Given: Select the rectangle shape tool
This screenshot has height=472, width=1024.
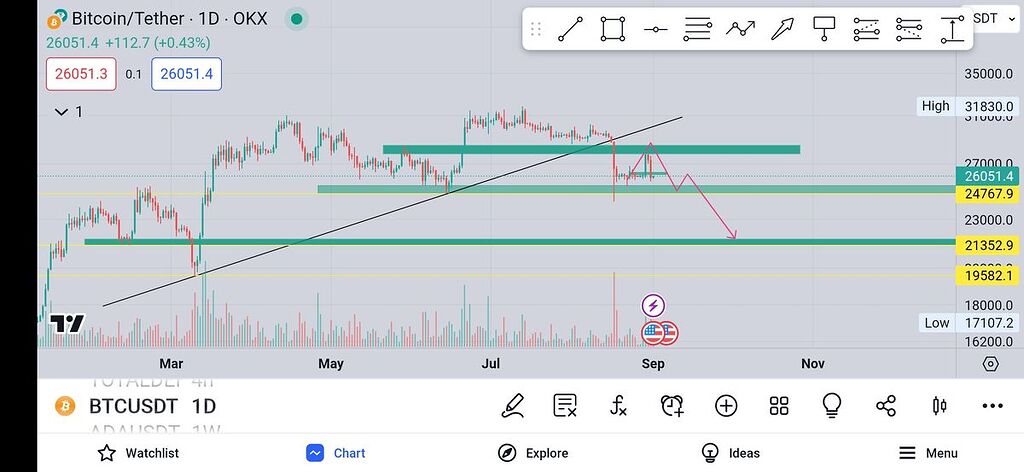Looking at the screenshot, I should tap(613, 29).
